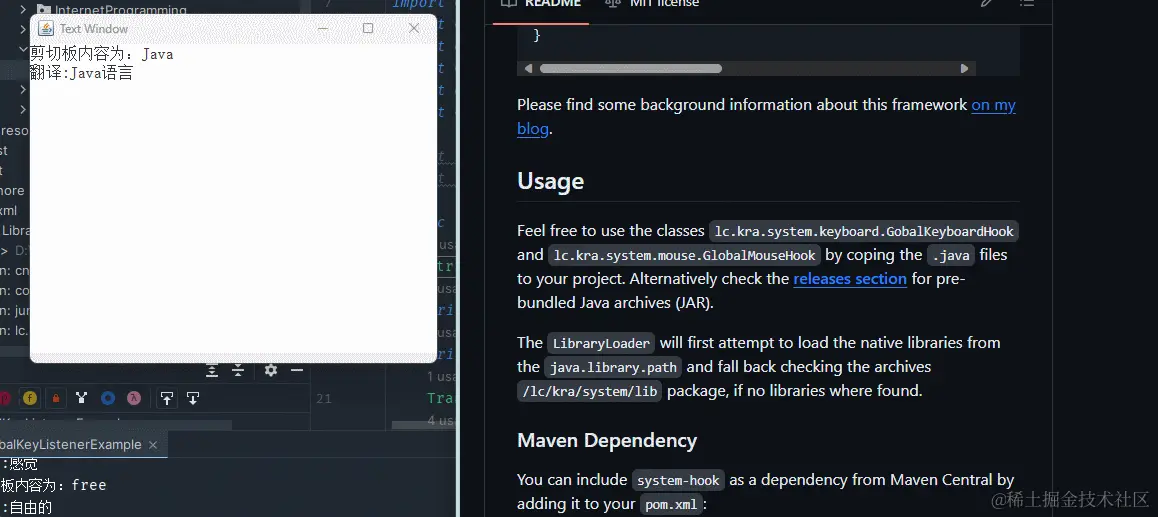This screenshot has width=1158, height=517.
Task: Collapse the expanded folder down-chevron in project tree
Action: coord(23,49)
